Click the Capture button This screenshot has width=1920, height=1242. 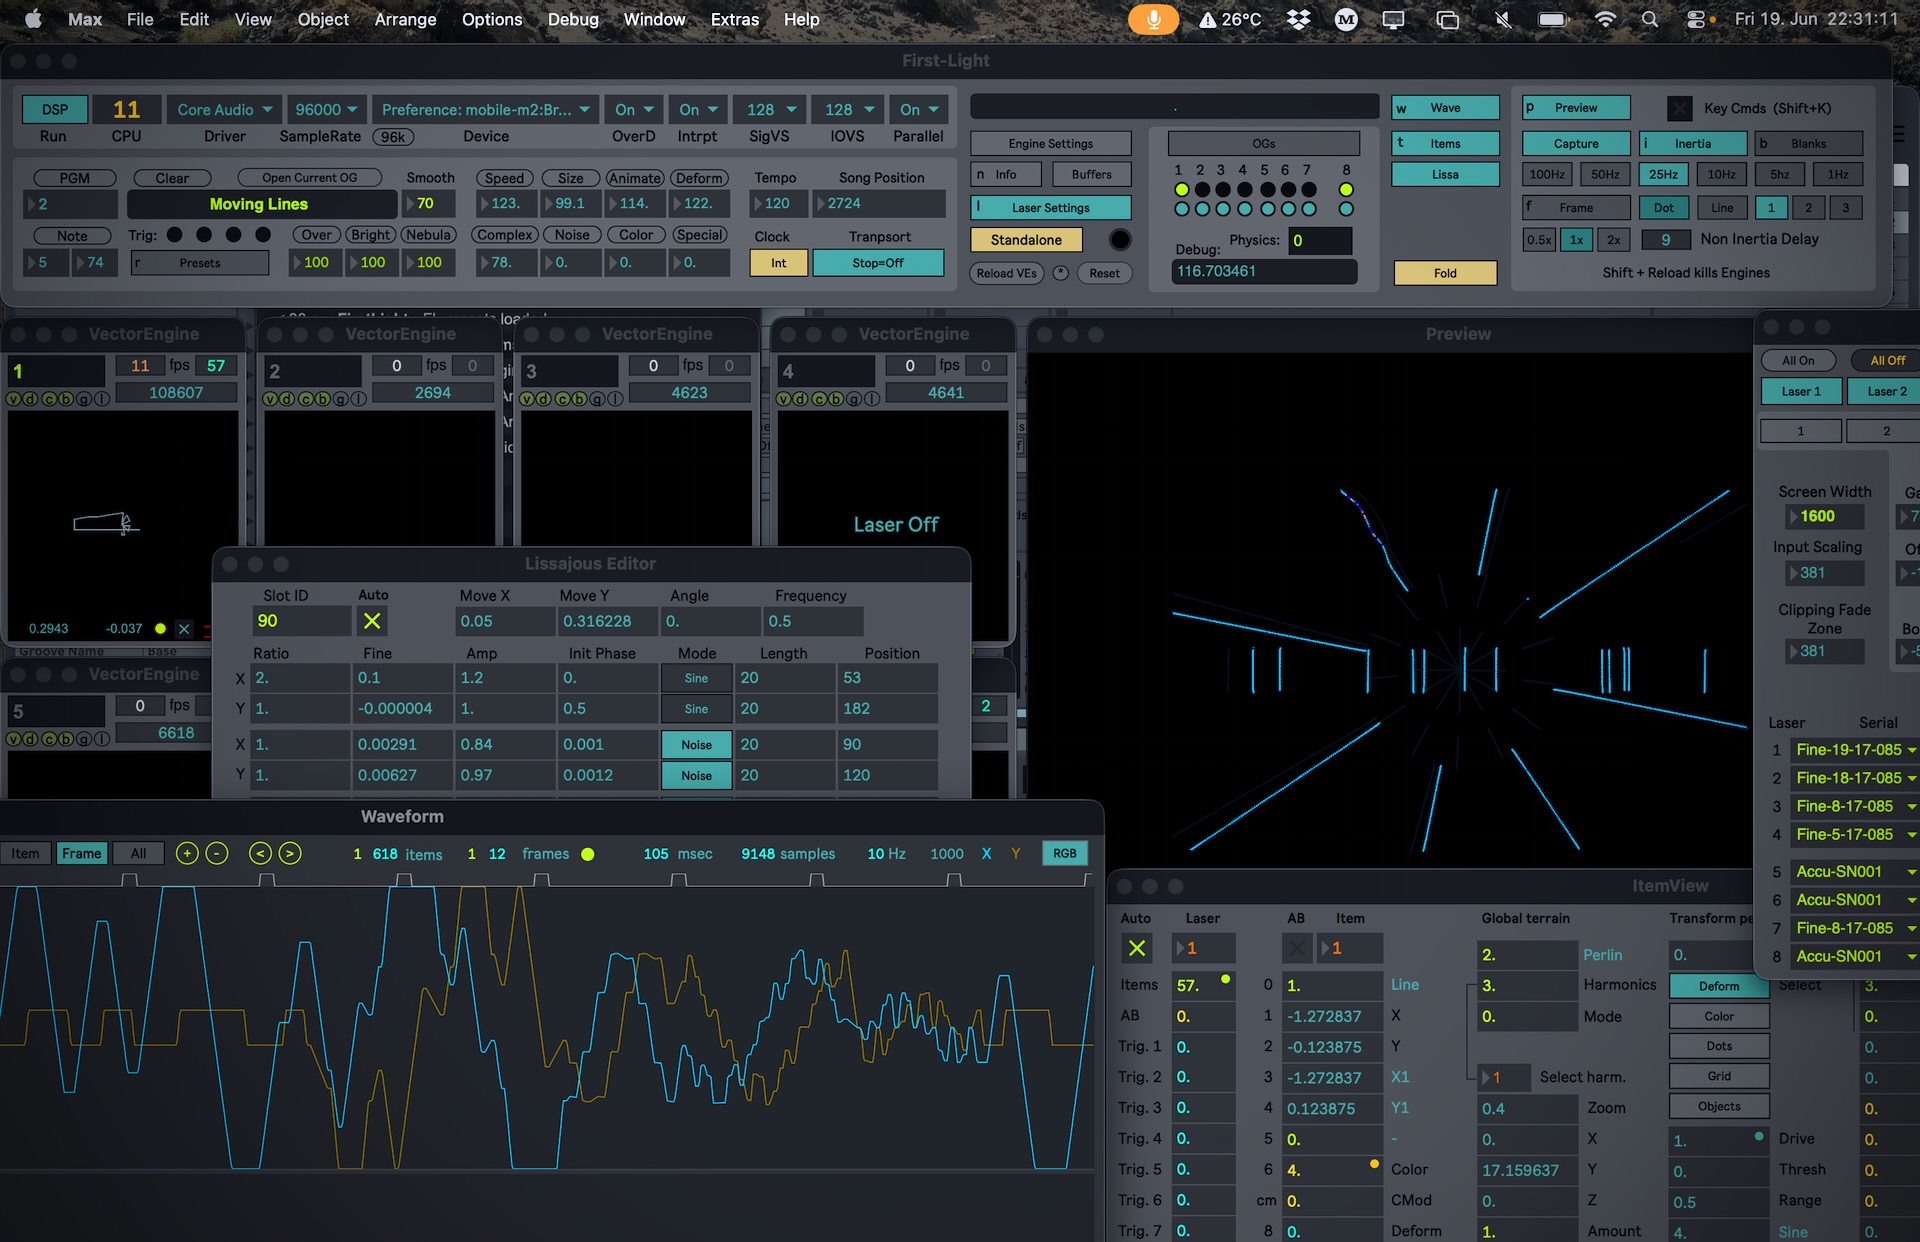tap(1576, 144)
